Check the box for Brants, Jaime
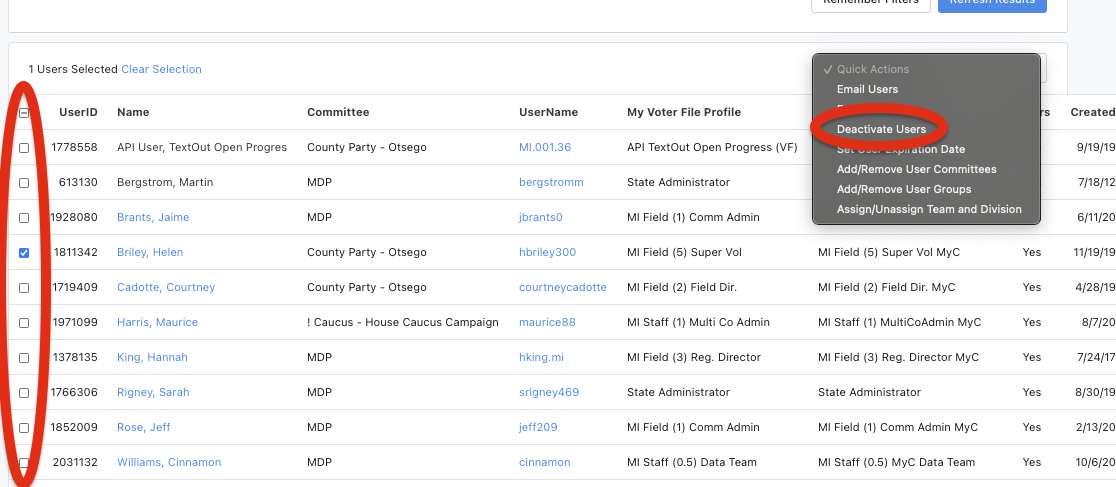The width and height of the screenshot is (1116, 487). tap(23, 217)
